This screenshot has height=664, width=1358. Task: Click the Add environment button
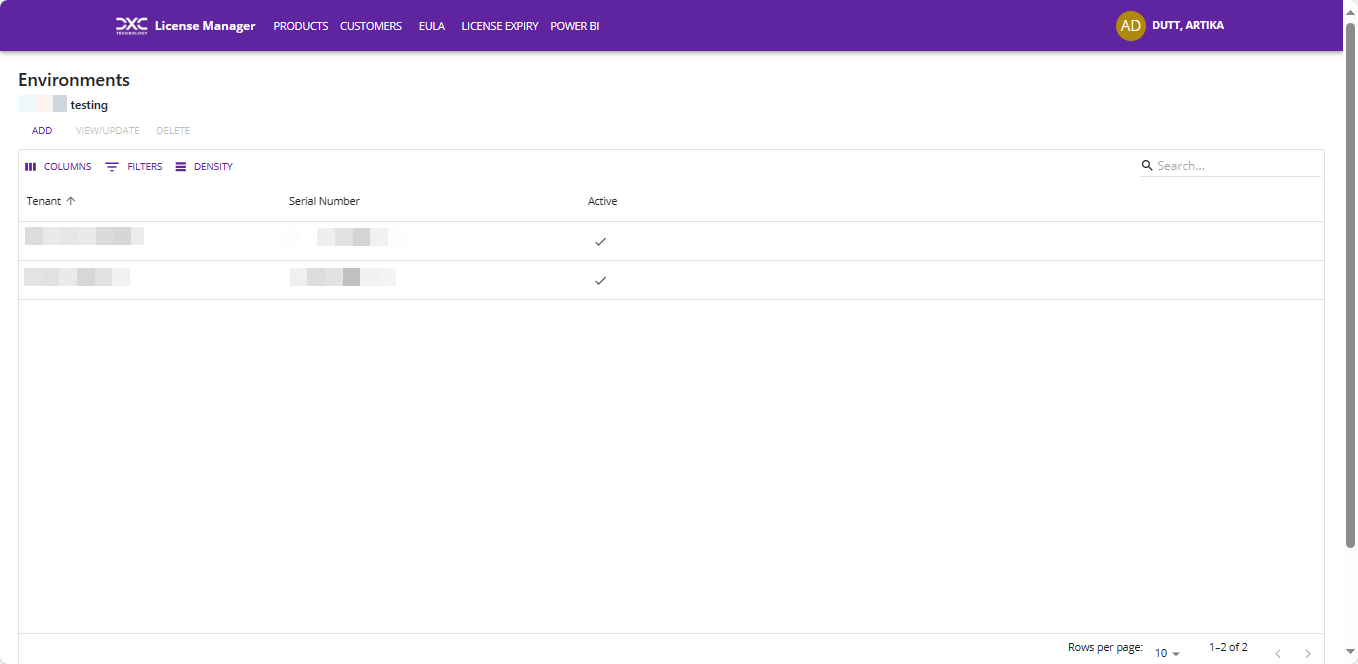[42, 131]
